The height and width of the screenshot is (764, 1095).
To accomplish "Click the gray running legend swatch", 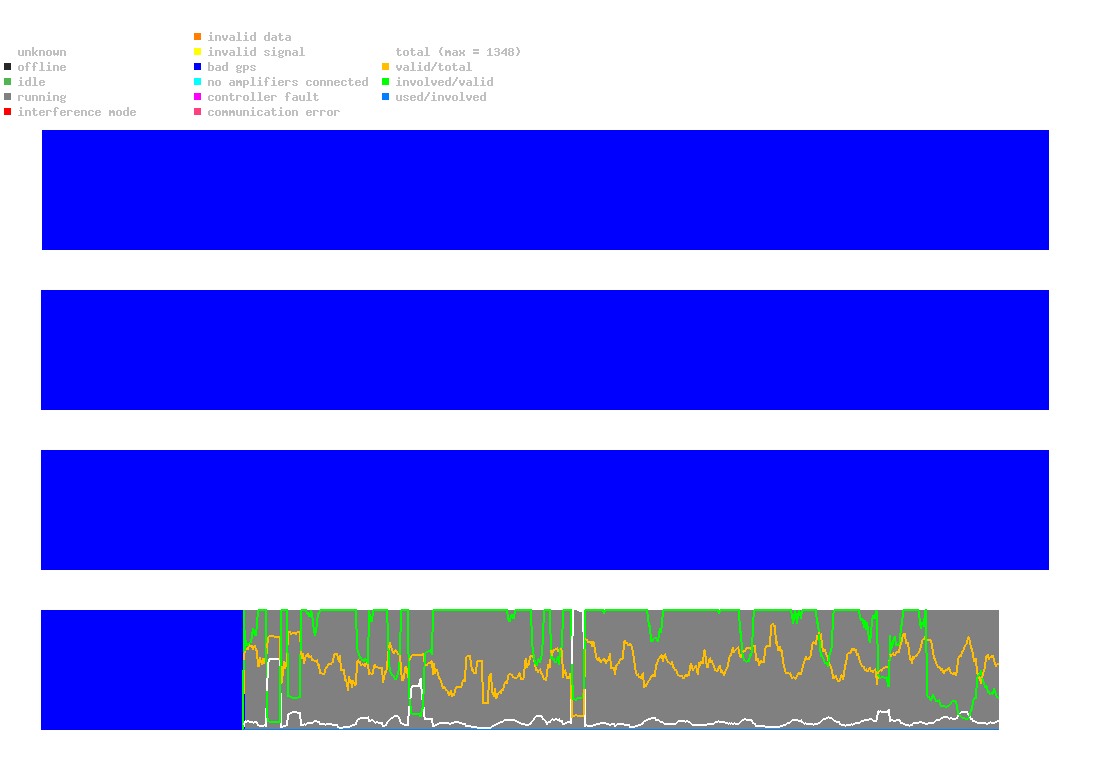I will point(8,97).
